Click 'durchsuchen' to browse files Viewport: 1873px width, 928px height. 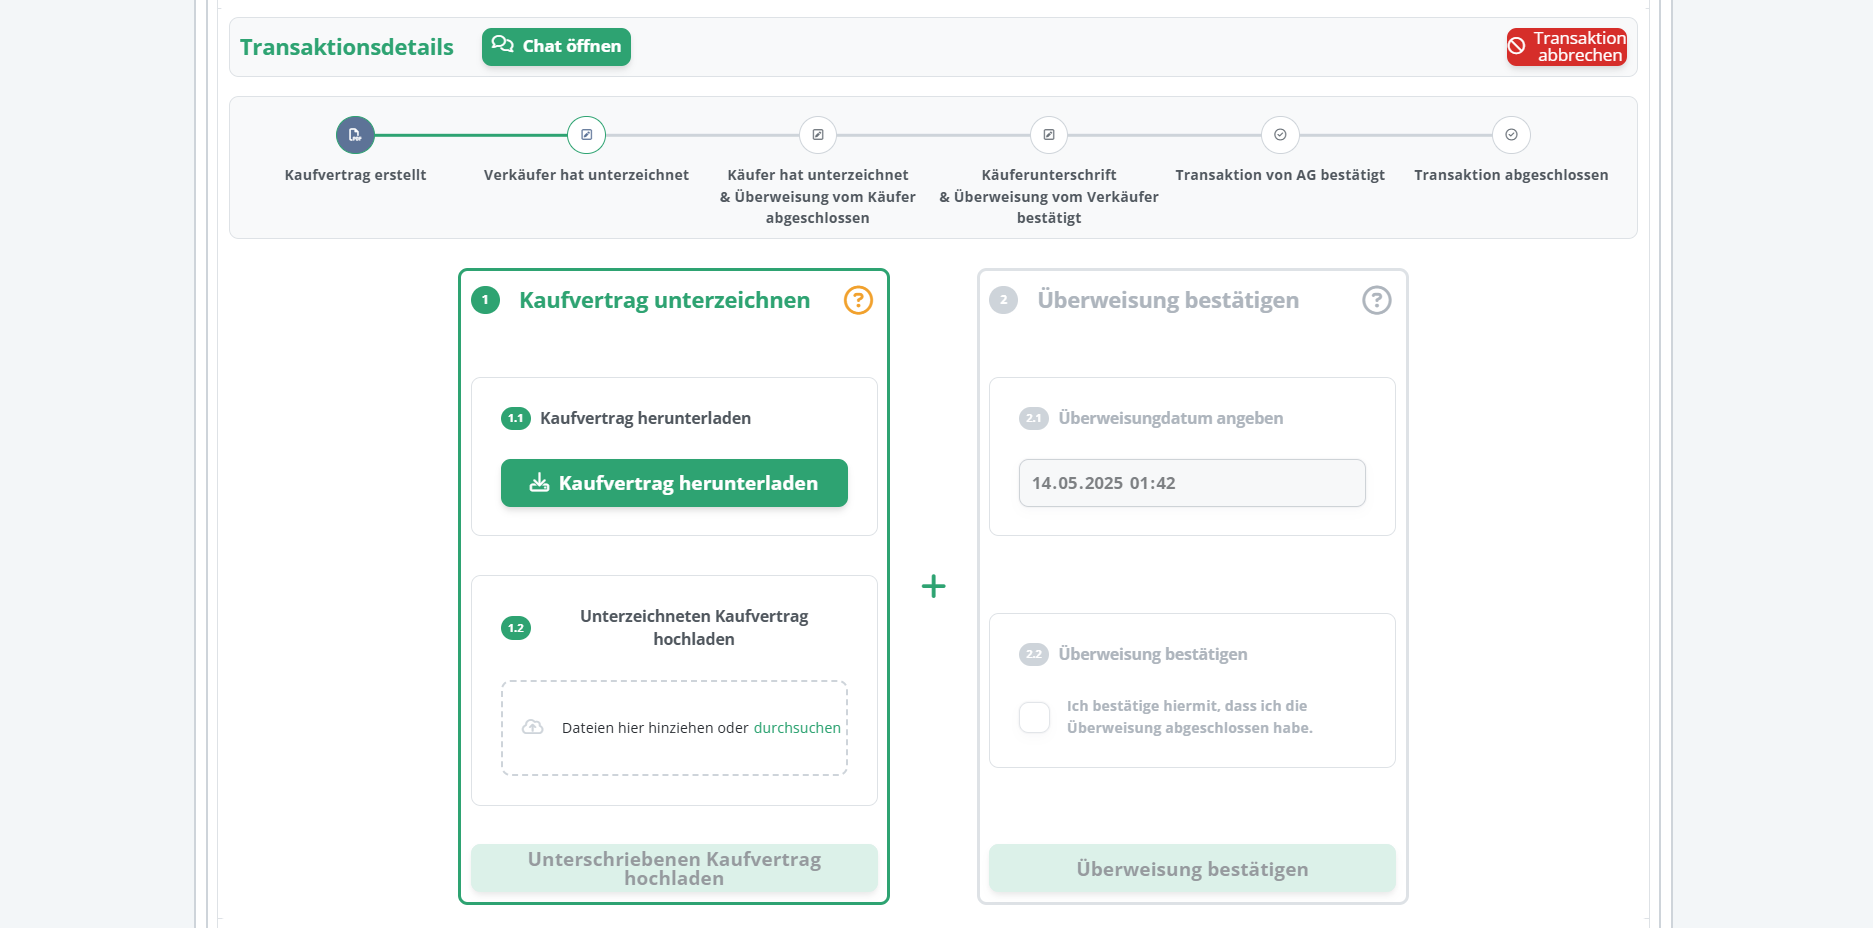(796, 728)
